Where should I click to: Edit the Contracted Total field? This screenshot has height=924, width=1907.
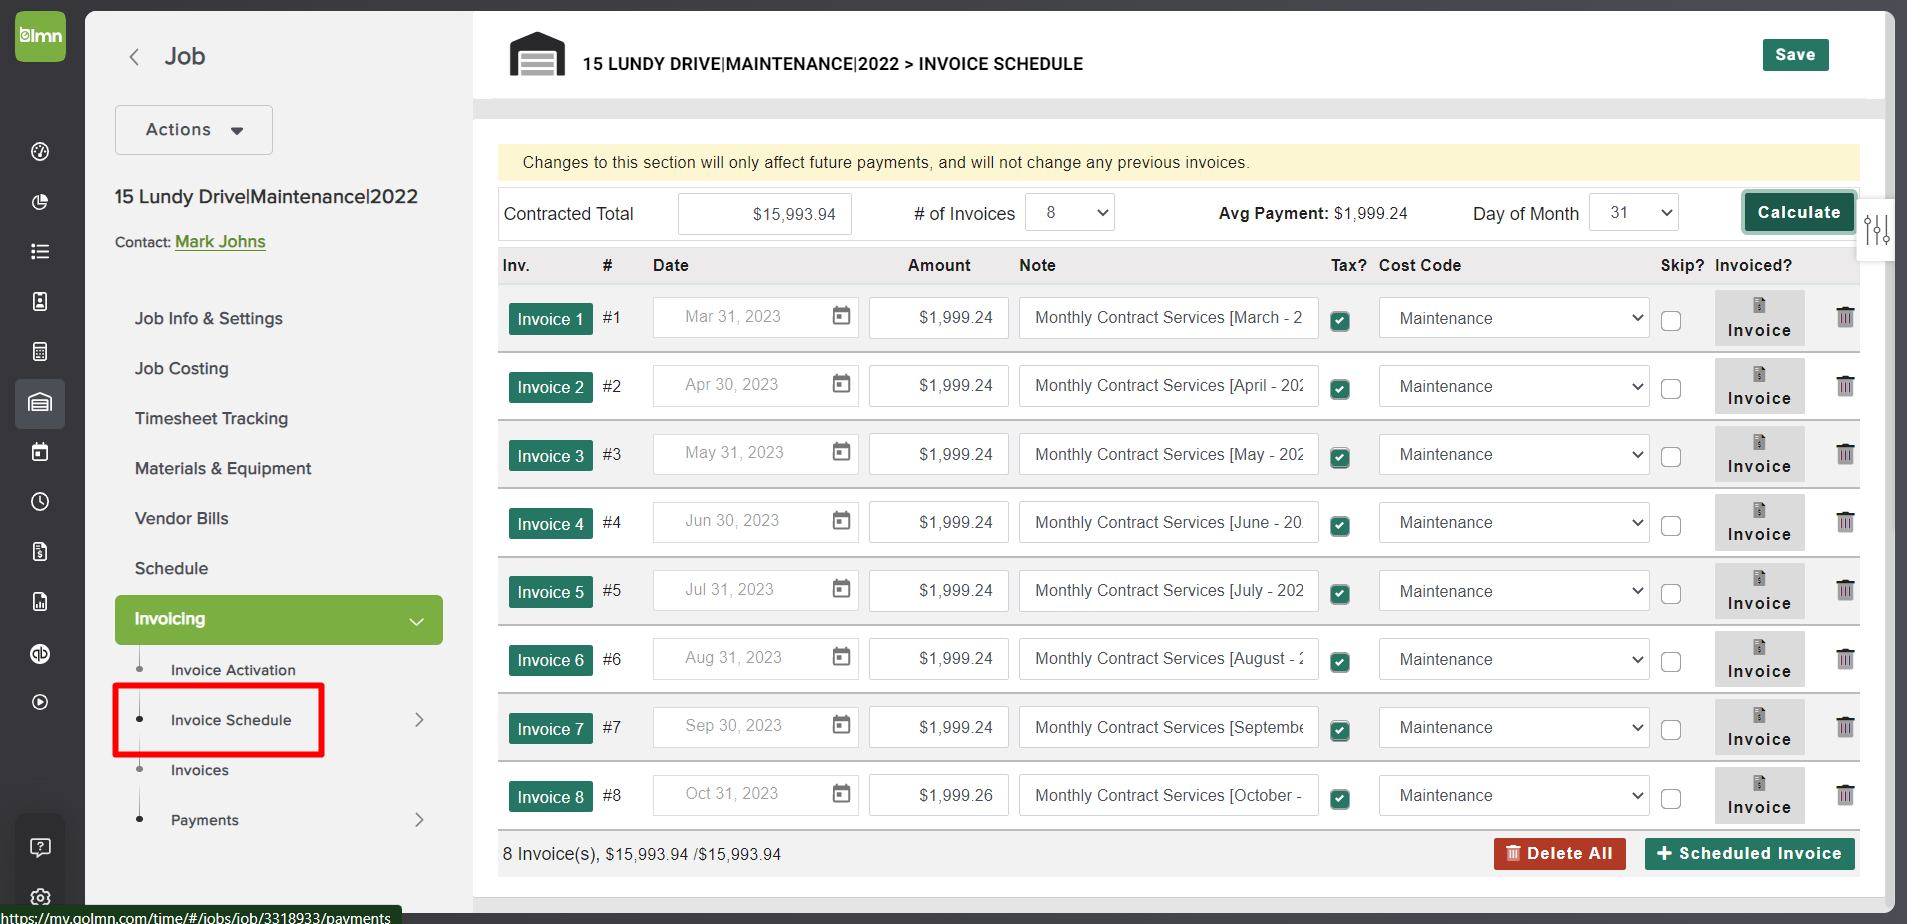(x=765, y=214)
